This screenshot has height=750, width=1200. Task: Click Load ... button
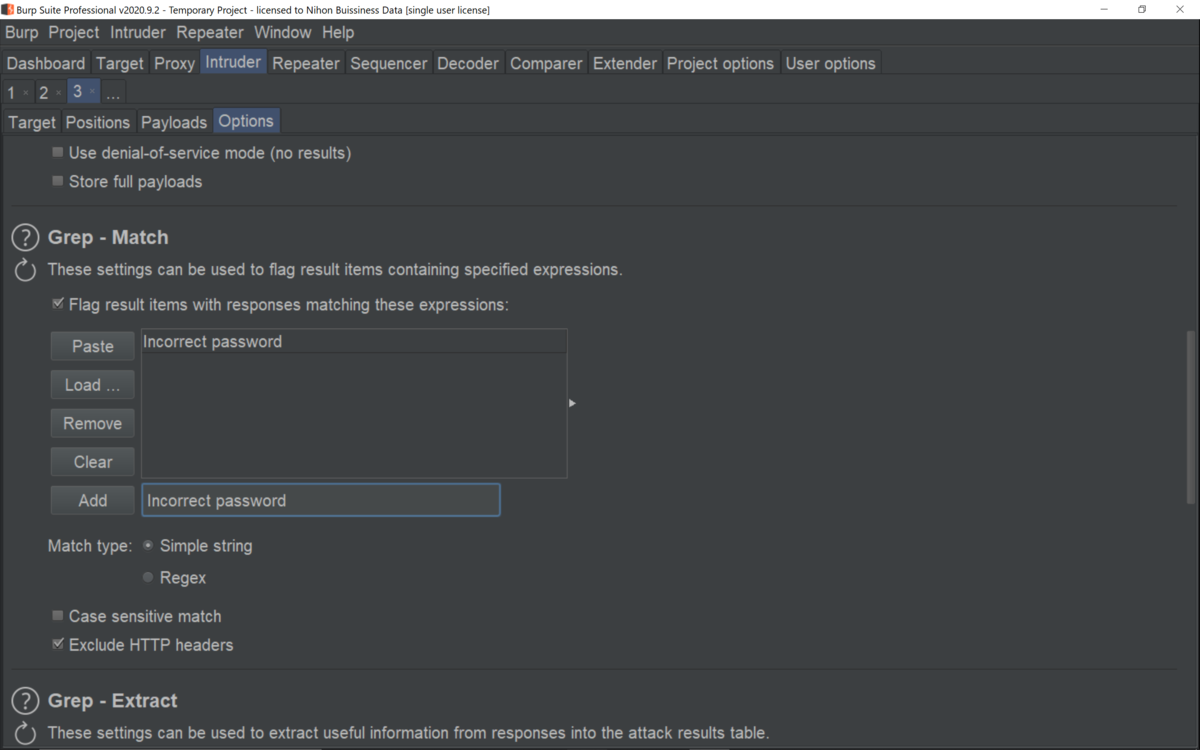tap(93, 385)
